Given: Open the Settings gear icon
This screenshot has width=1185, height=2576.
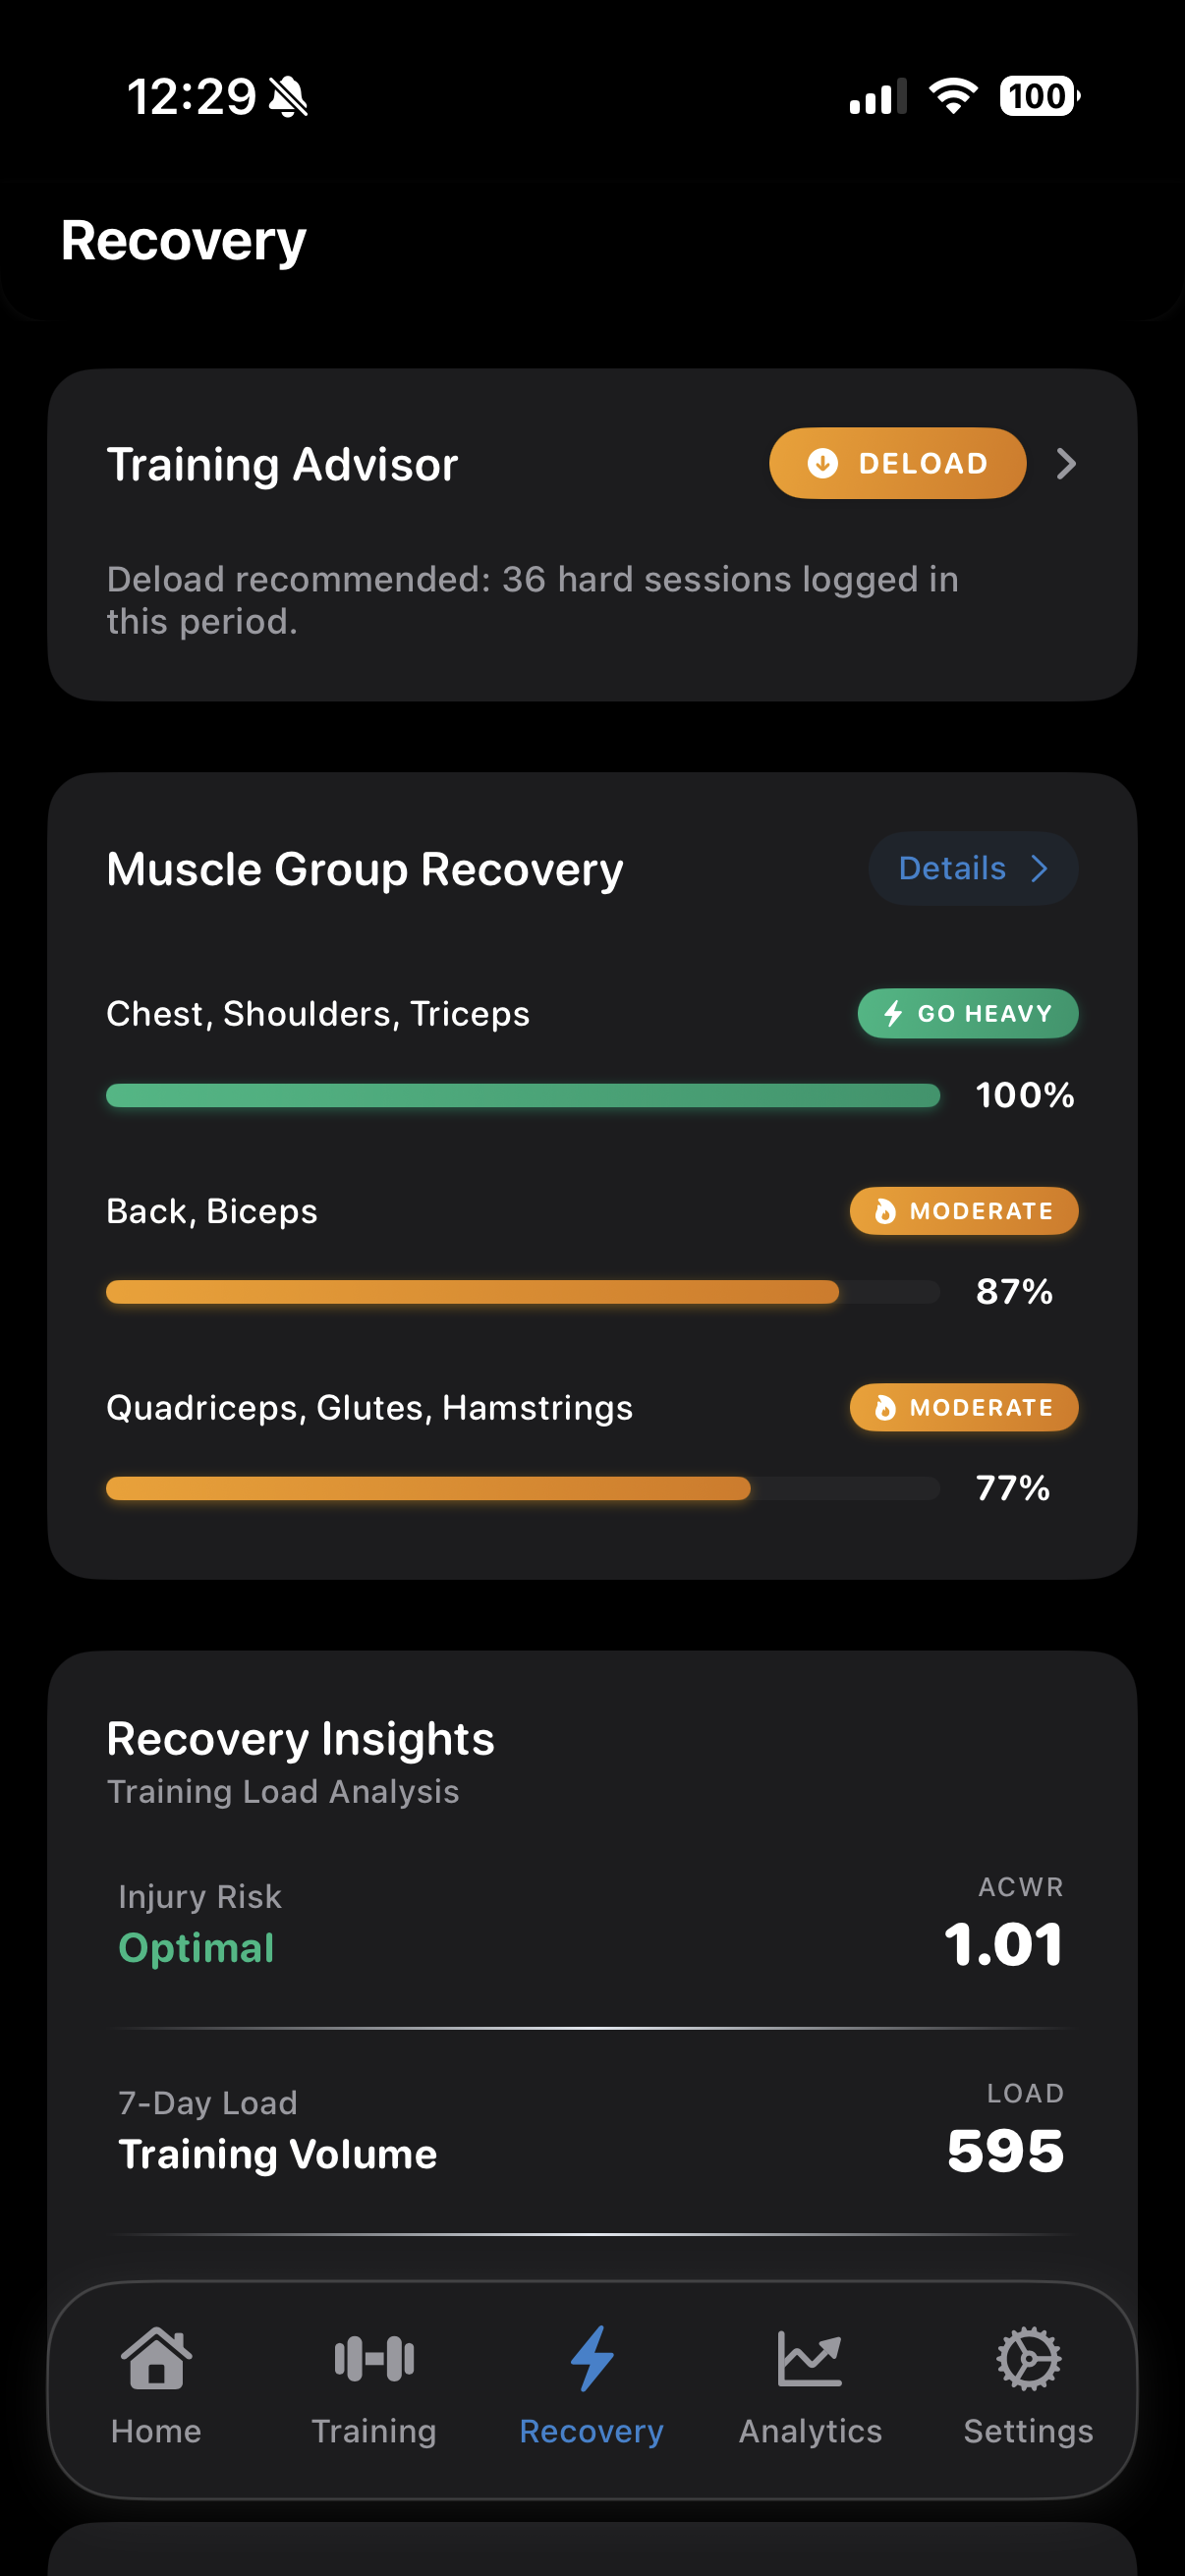Looking at the screenshot, I should pos(1028,2358).
